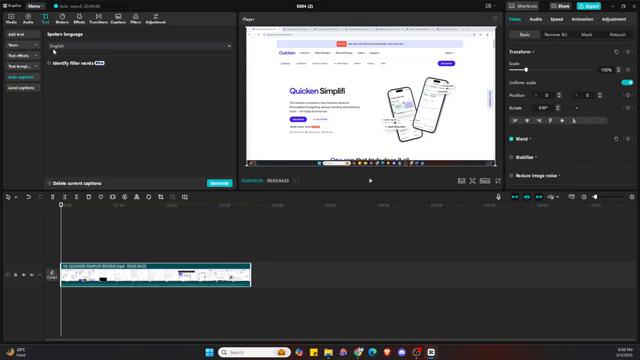Open the Filters panel icon

click(136, 18)
